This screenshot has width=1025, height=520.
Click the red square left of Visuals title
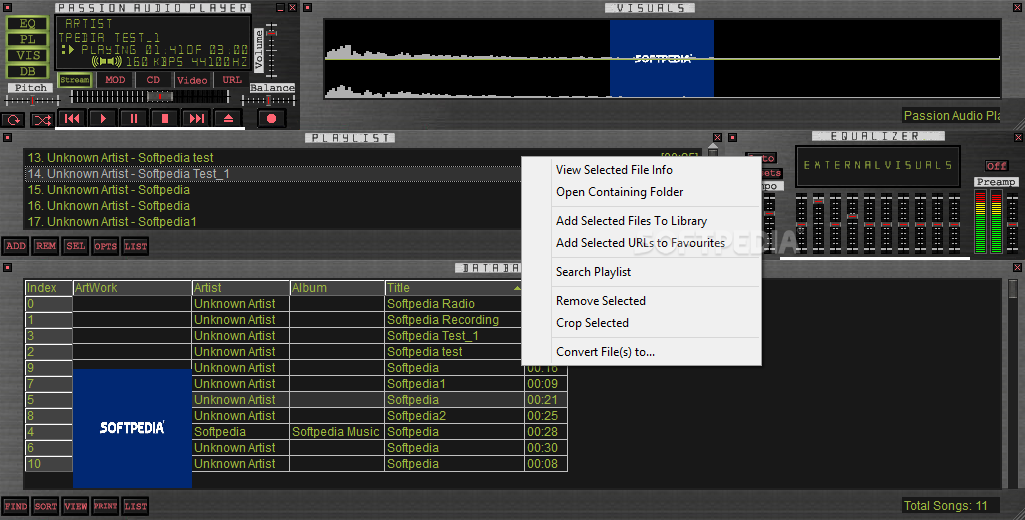click(x=308, y=8)
